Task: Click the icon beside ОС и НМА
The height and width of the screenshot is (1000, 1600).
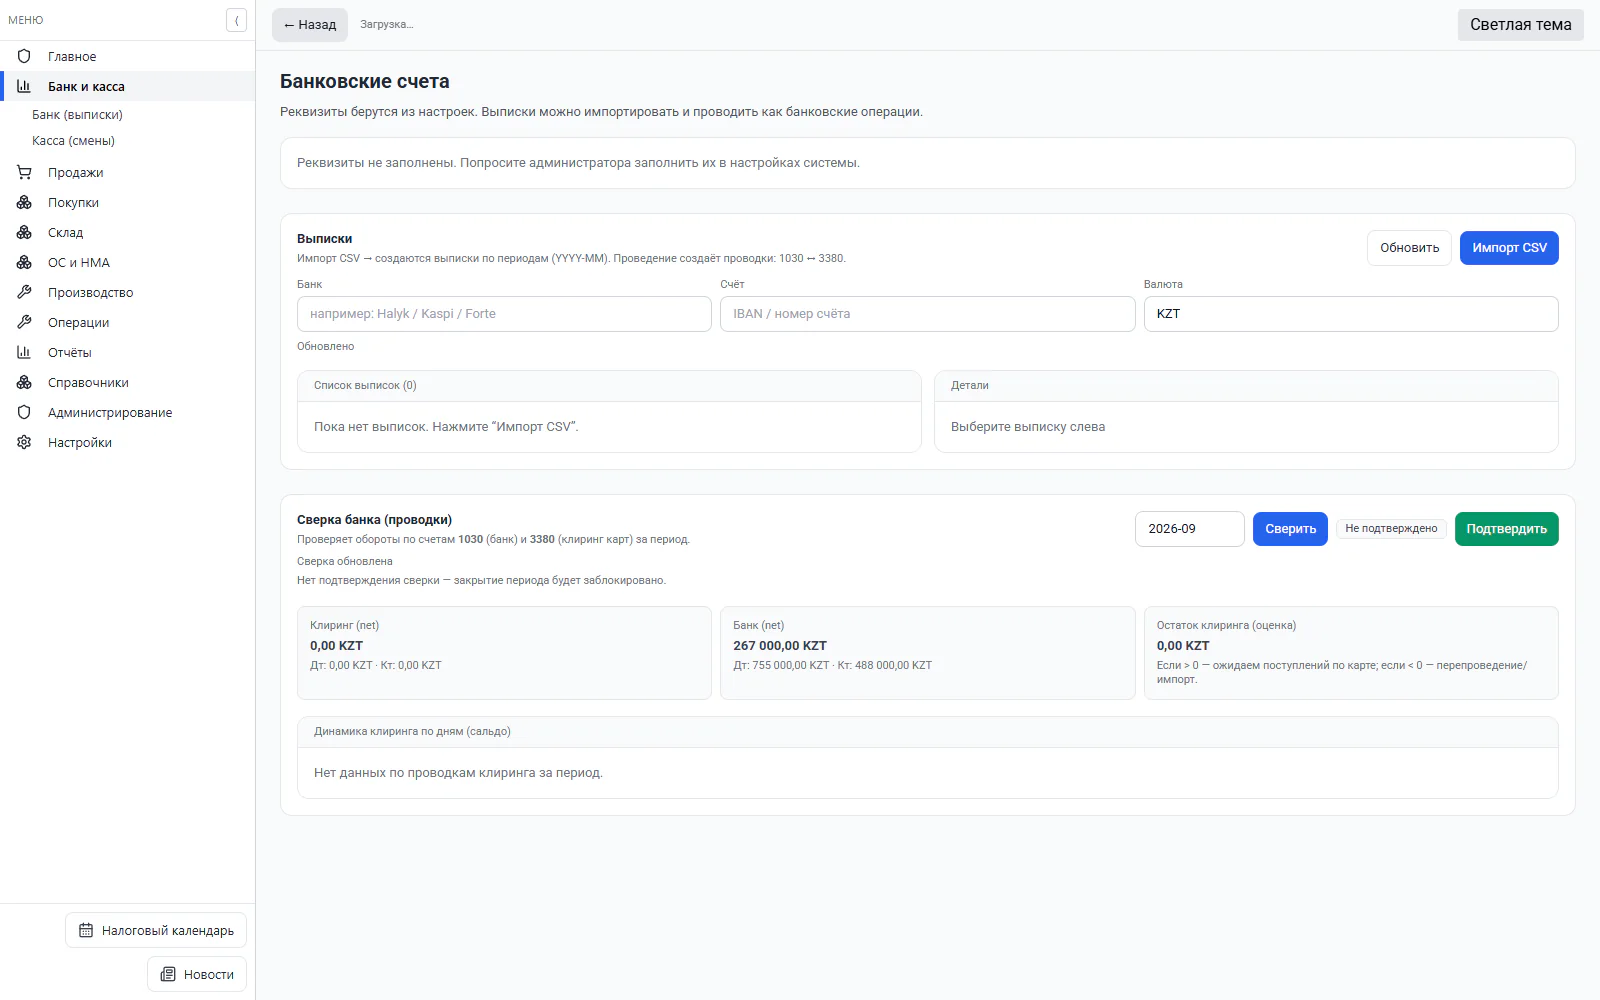Action: point(24,262)
